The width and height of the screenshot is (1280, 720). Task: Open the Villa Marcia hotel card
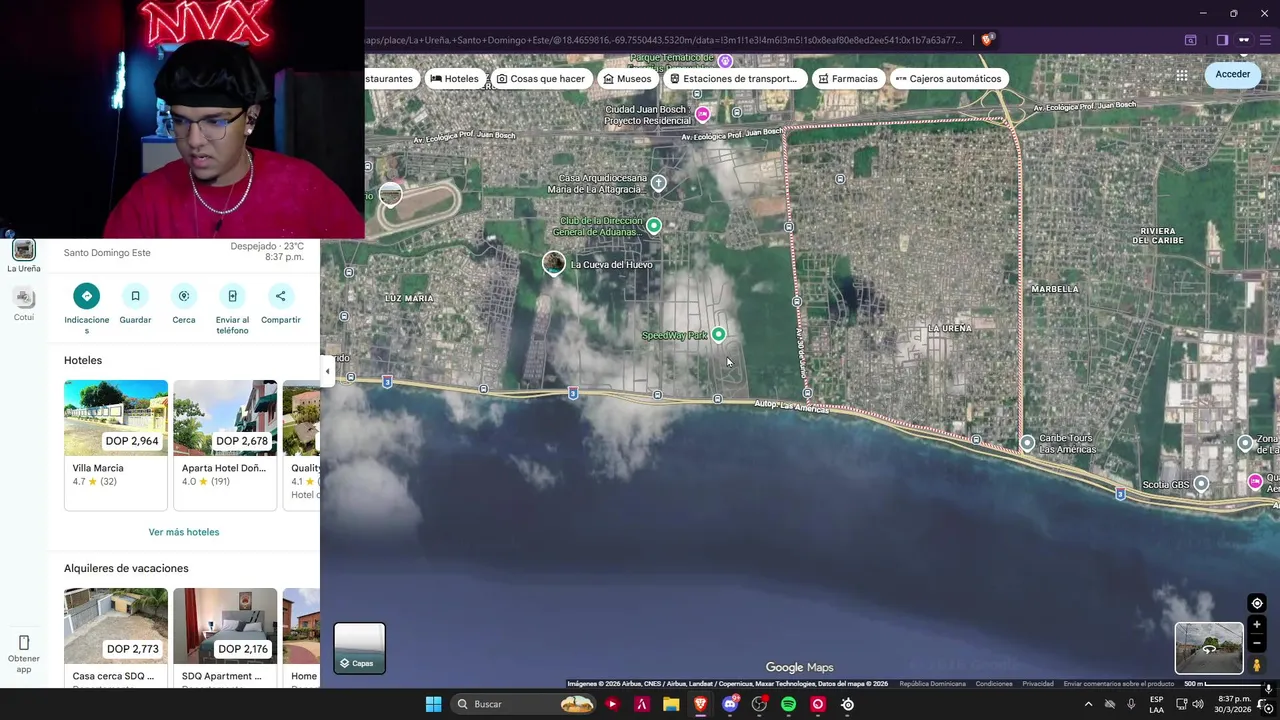(116, 445)
